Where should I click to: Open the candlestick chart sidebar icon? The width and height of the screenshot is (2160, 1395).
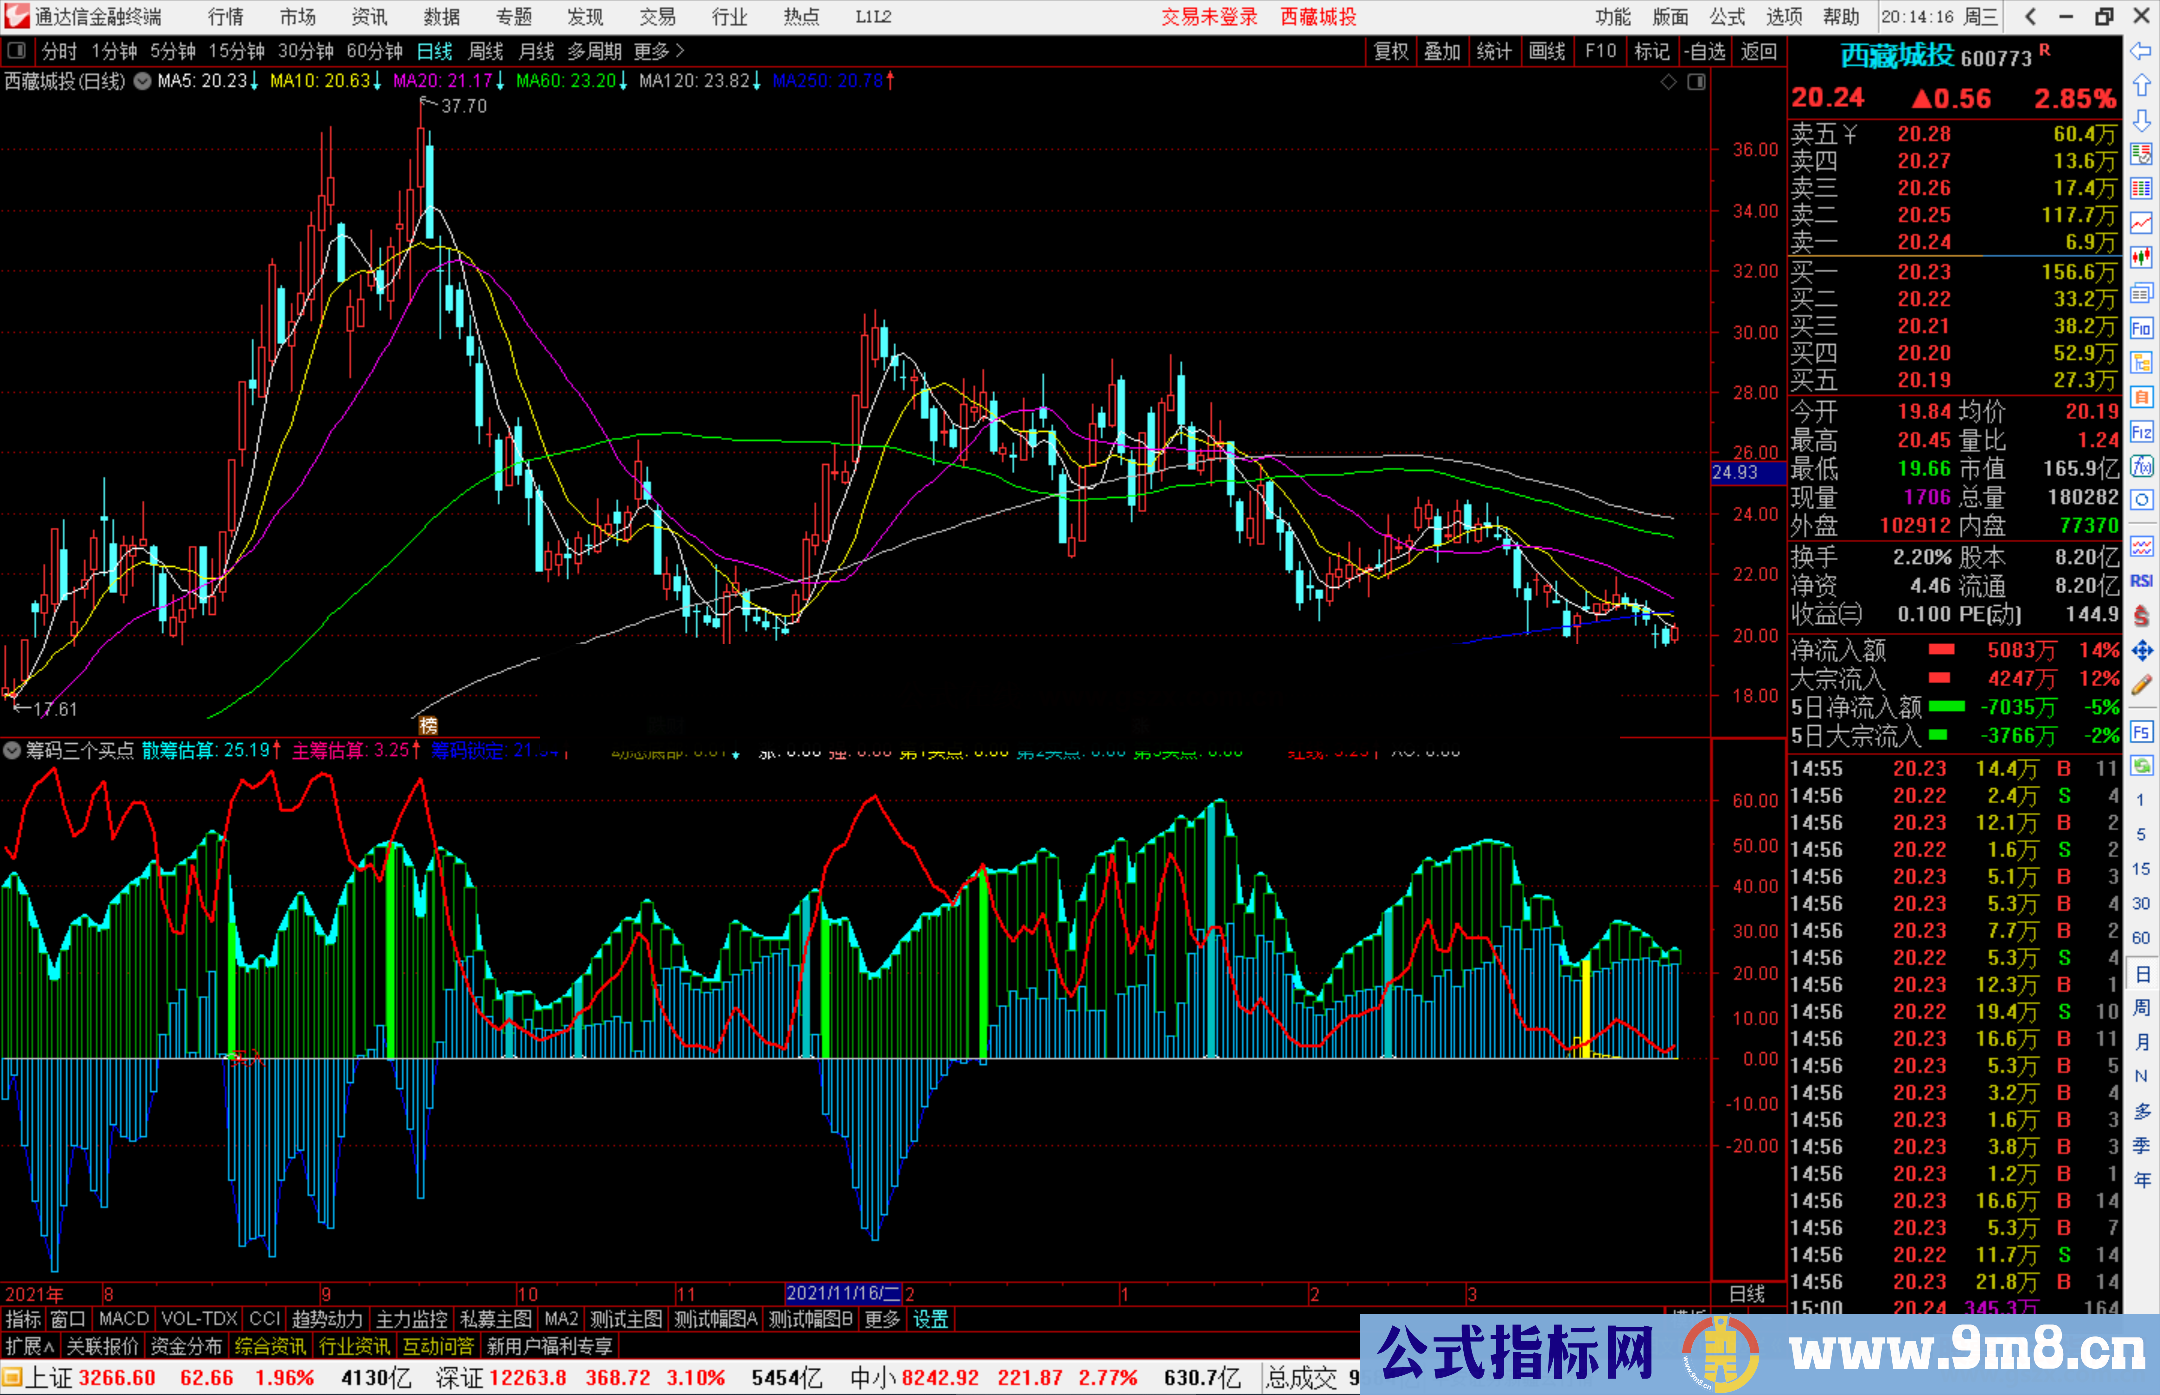coord(2141,258)
